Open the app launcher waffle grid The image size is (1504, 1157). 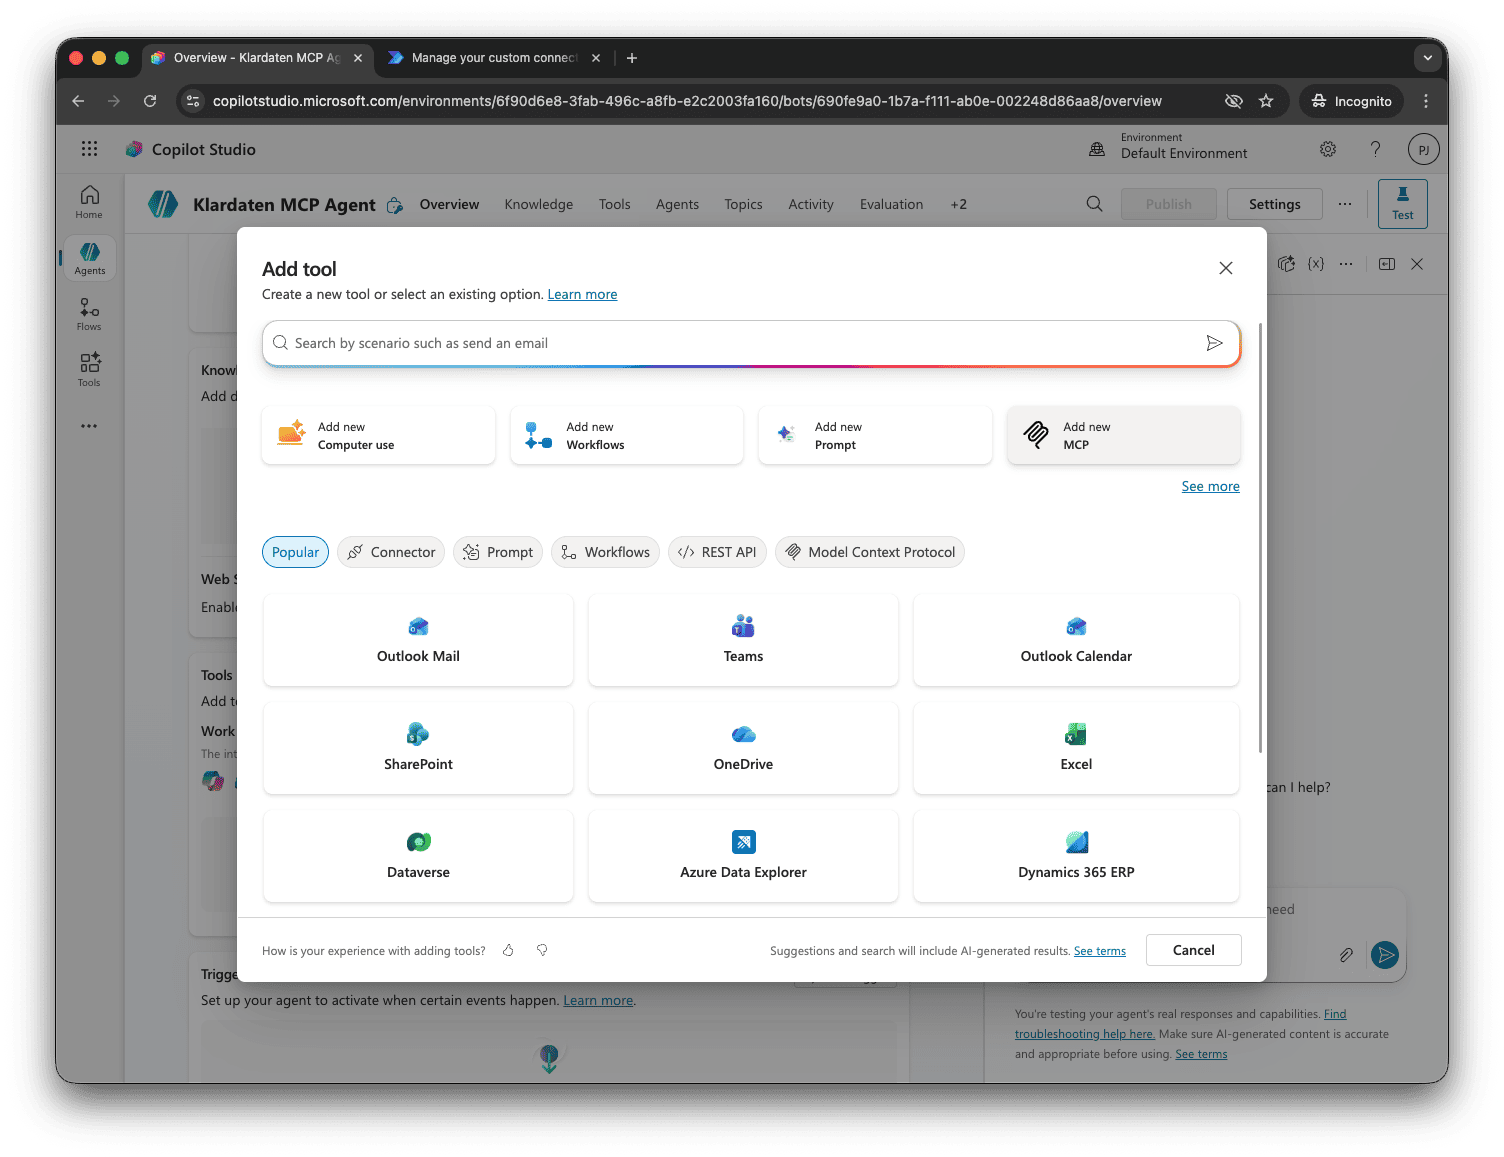(x=89, y=149)
